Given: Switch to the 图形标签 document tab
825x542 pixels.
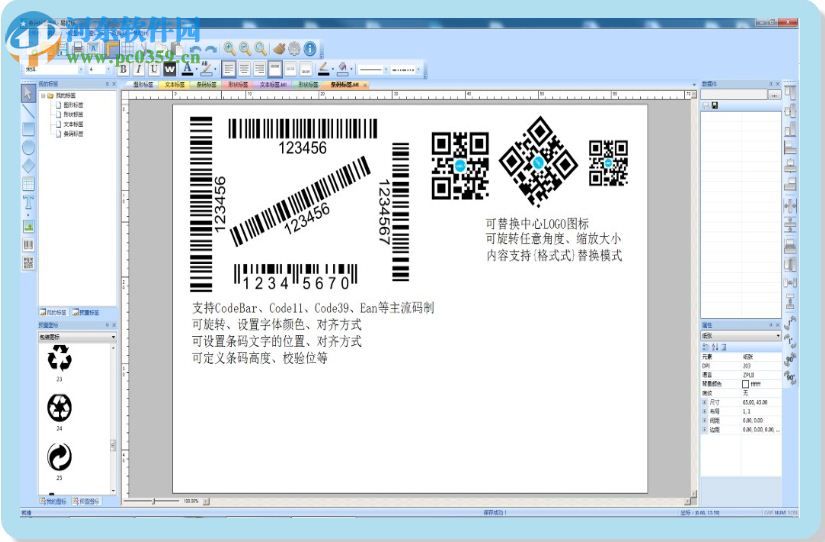Looking at the screenshot, I should click(x=143, y=84).
